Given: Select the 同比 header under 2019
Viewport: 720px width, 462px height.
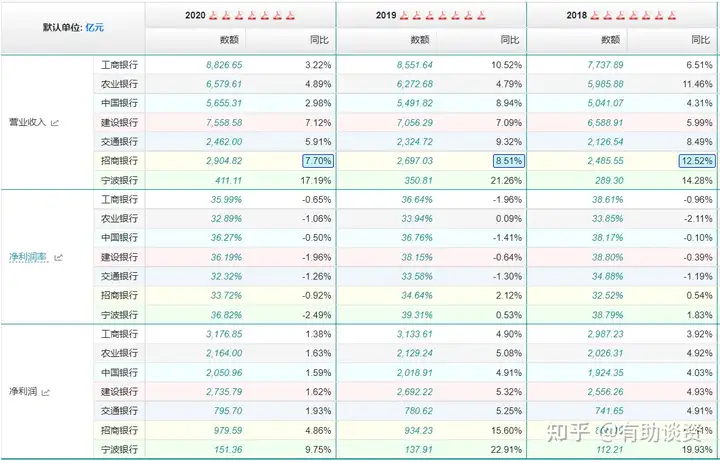Looking at the screenshot, I should point(510,40).
